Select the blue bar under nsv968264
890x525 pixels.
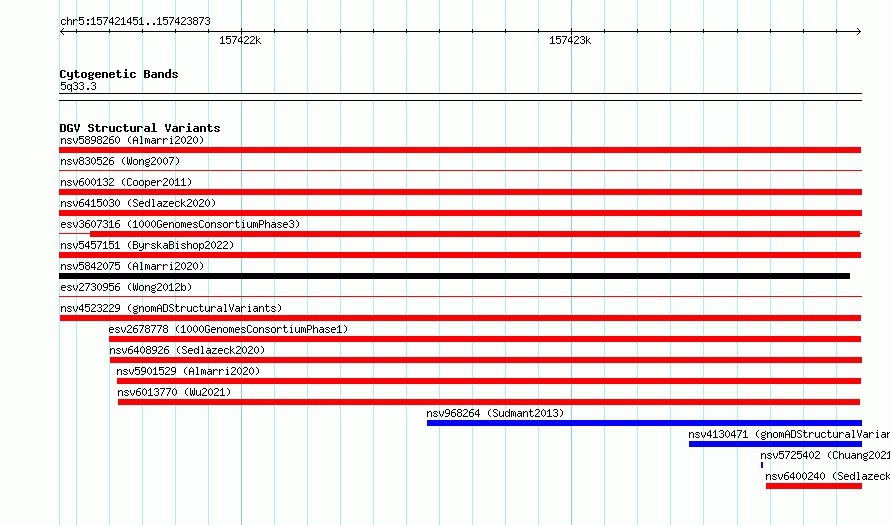(644, 423)
